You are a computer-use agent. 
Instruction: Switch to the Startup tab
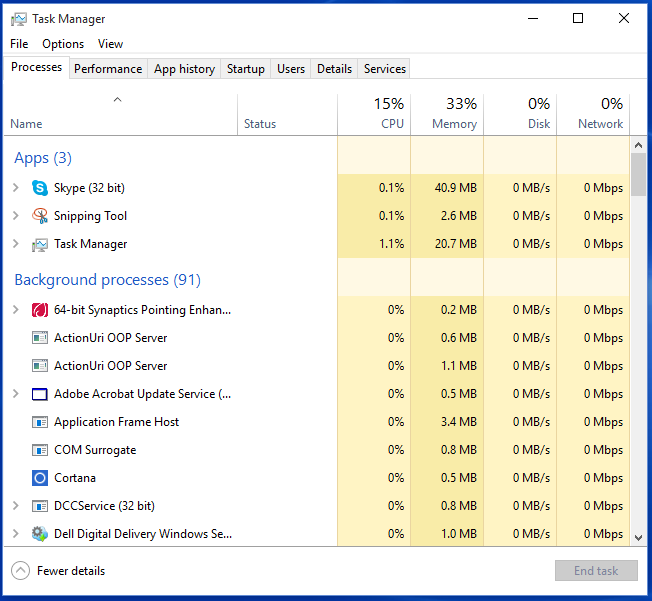click(246, 69)
